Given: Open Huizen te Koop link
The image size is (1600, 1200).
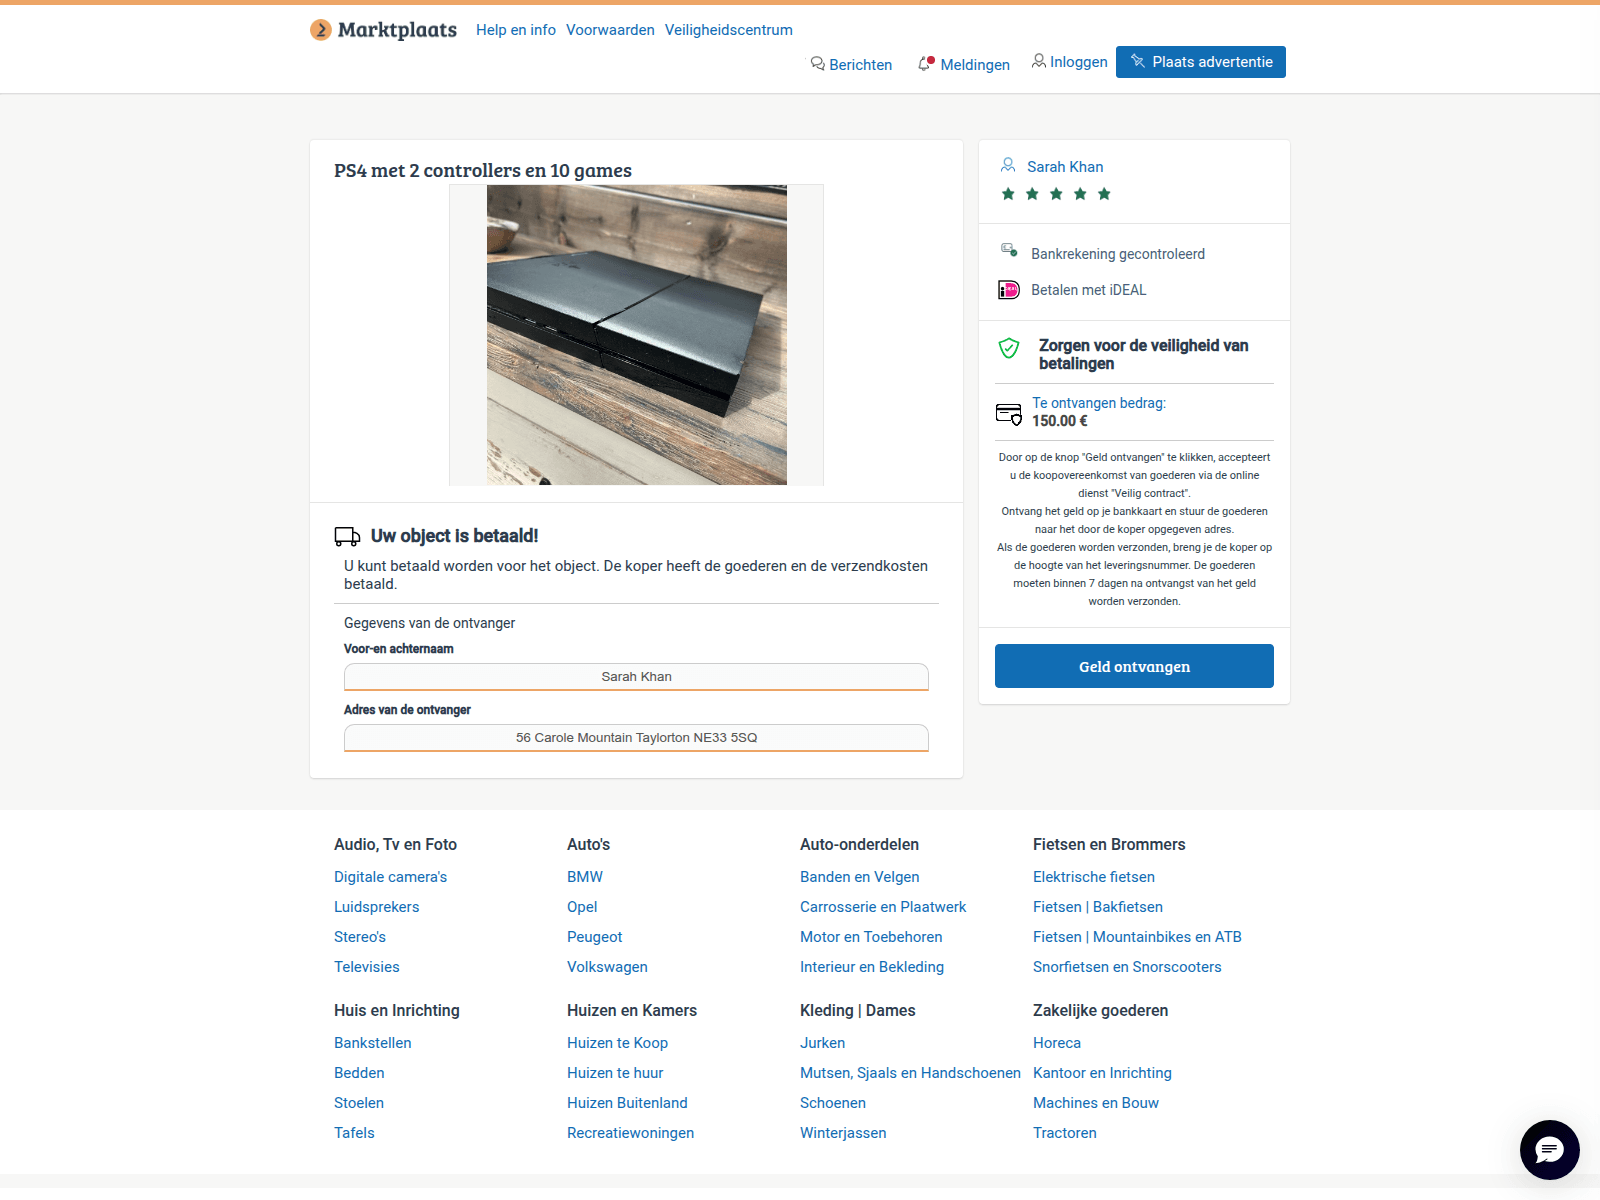Looking at the screenshot, I should pos(617,1043).
